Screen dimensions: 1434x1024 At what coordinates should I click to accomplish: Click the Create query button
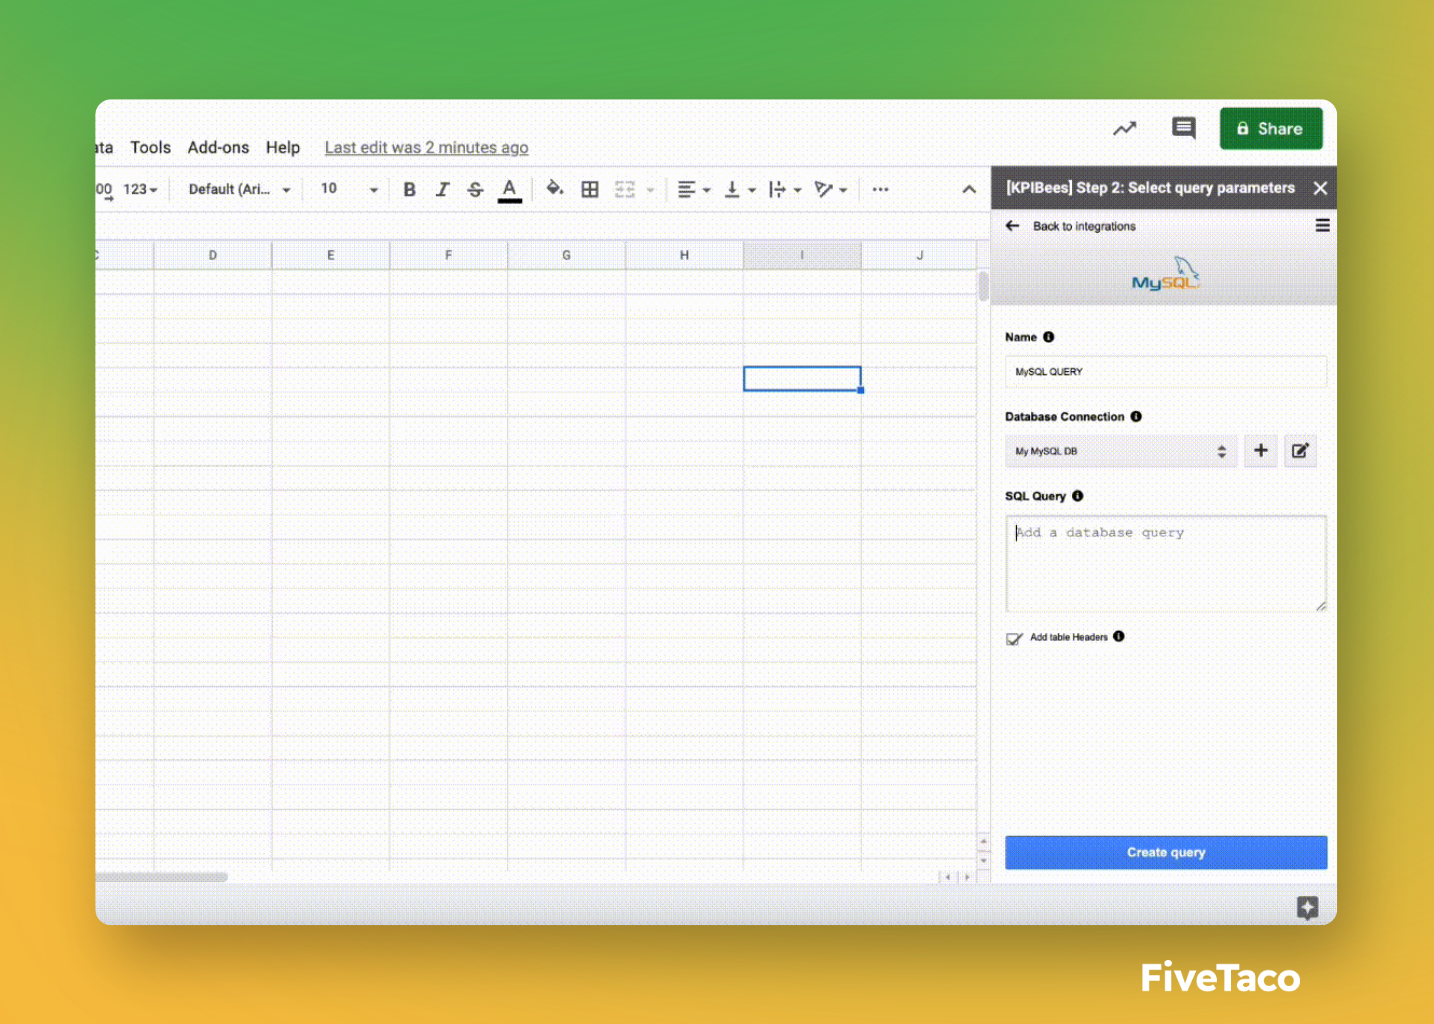(1166, 853)
